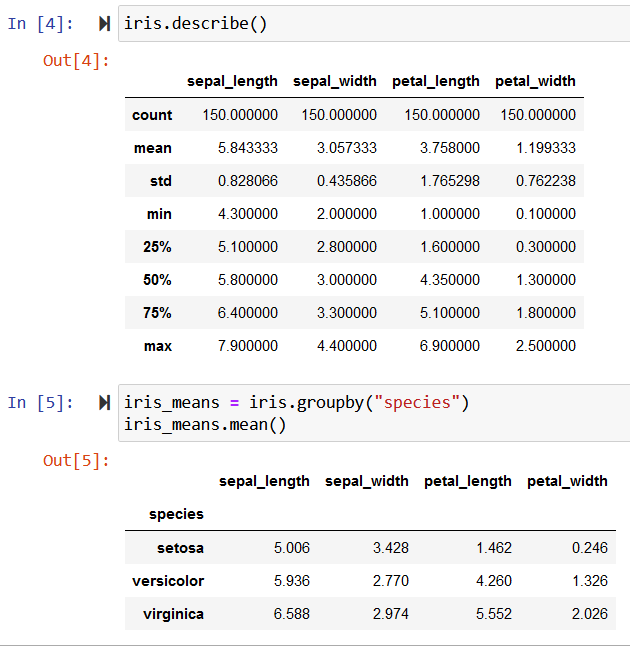This screenshot has width=630, height=646.
Task: Select the In [5]: prompt label
Action: coord(40,403)
